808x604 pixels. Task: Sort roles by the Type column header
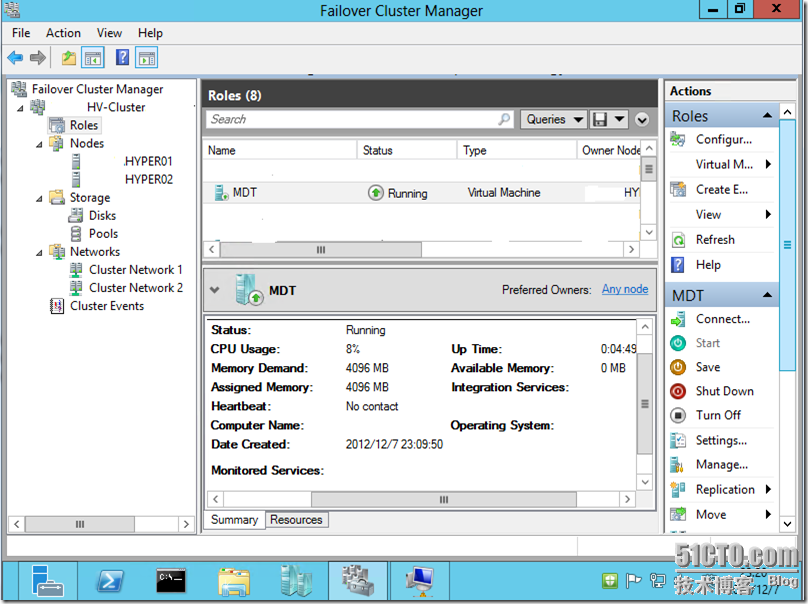tap(517, 150)
